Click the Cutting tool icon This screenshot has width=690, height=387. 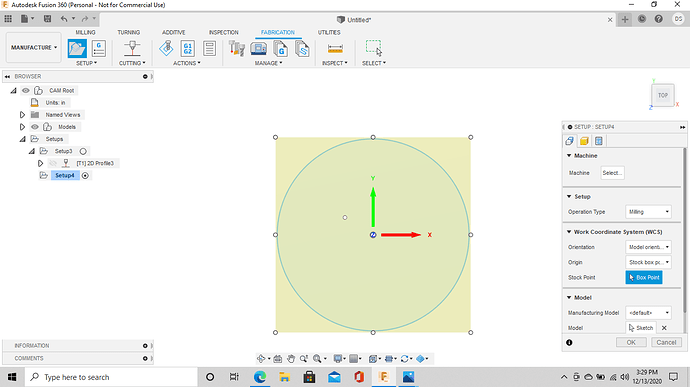click(132, 48)
